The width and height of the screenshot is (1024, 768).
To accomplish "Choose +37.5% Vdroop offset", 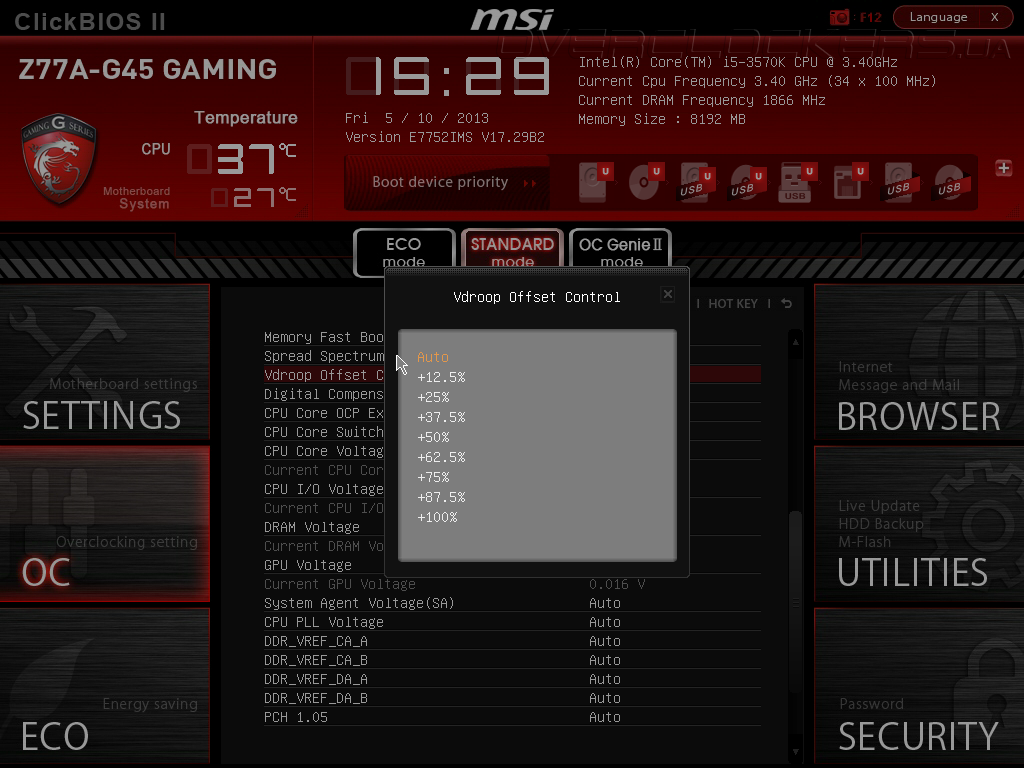I will point(441,417).
